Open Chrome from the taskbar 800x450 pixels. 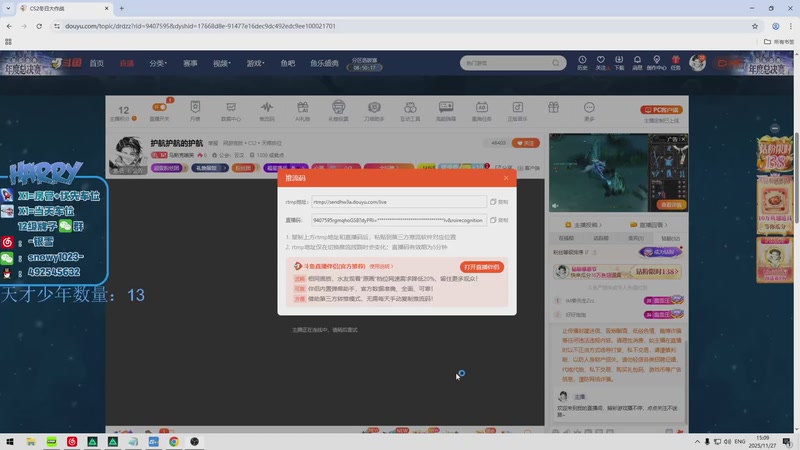(174, 442)
